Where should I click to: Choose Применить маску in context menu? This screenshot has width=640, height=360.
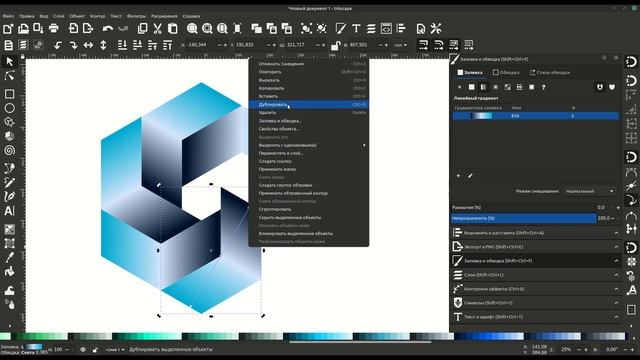309,169
